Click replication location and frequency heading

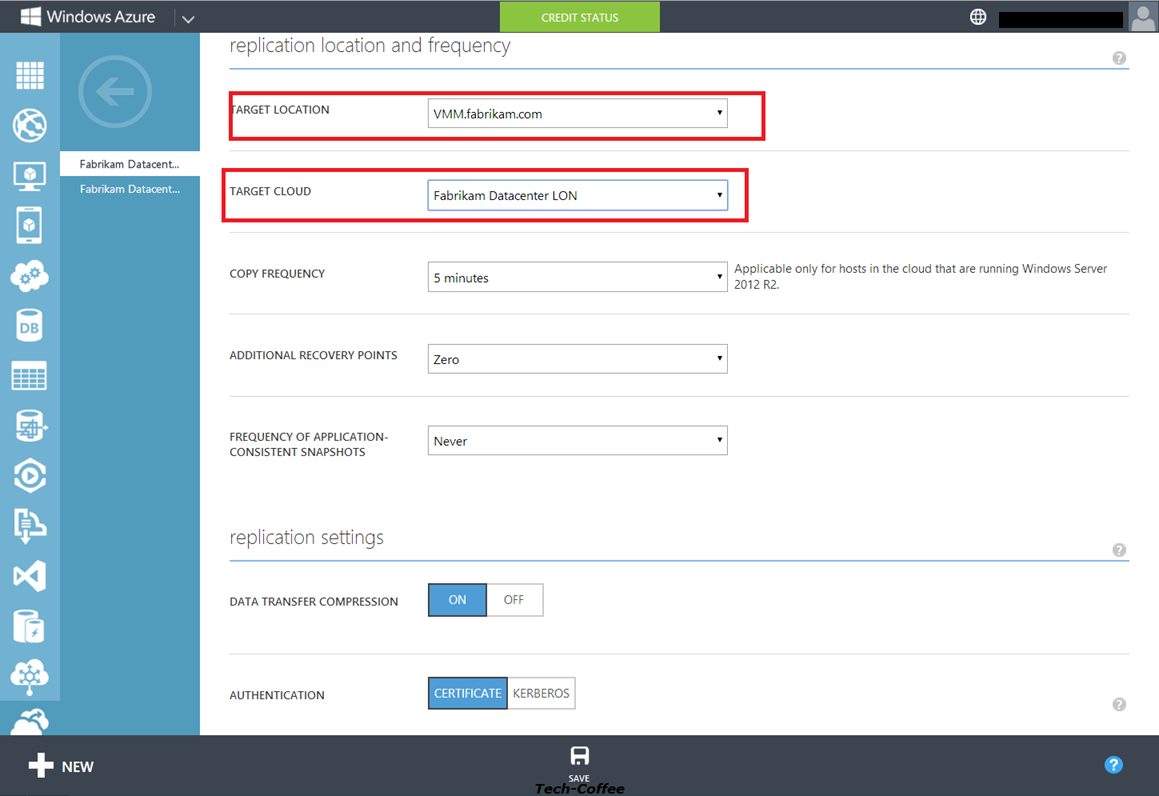370,45
